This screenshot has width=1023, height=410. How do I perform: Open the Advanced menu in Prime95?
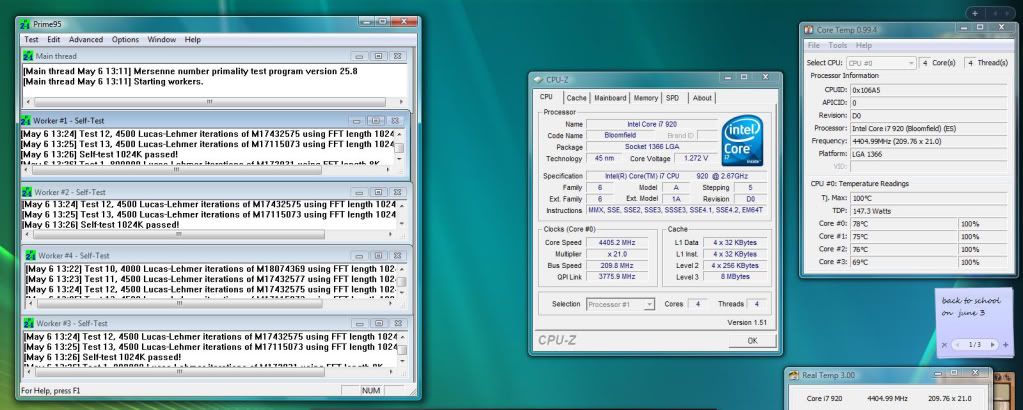point(86,39)
